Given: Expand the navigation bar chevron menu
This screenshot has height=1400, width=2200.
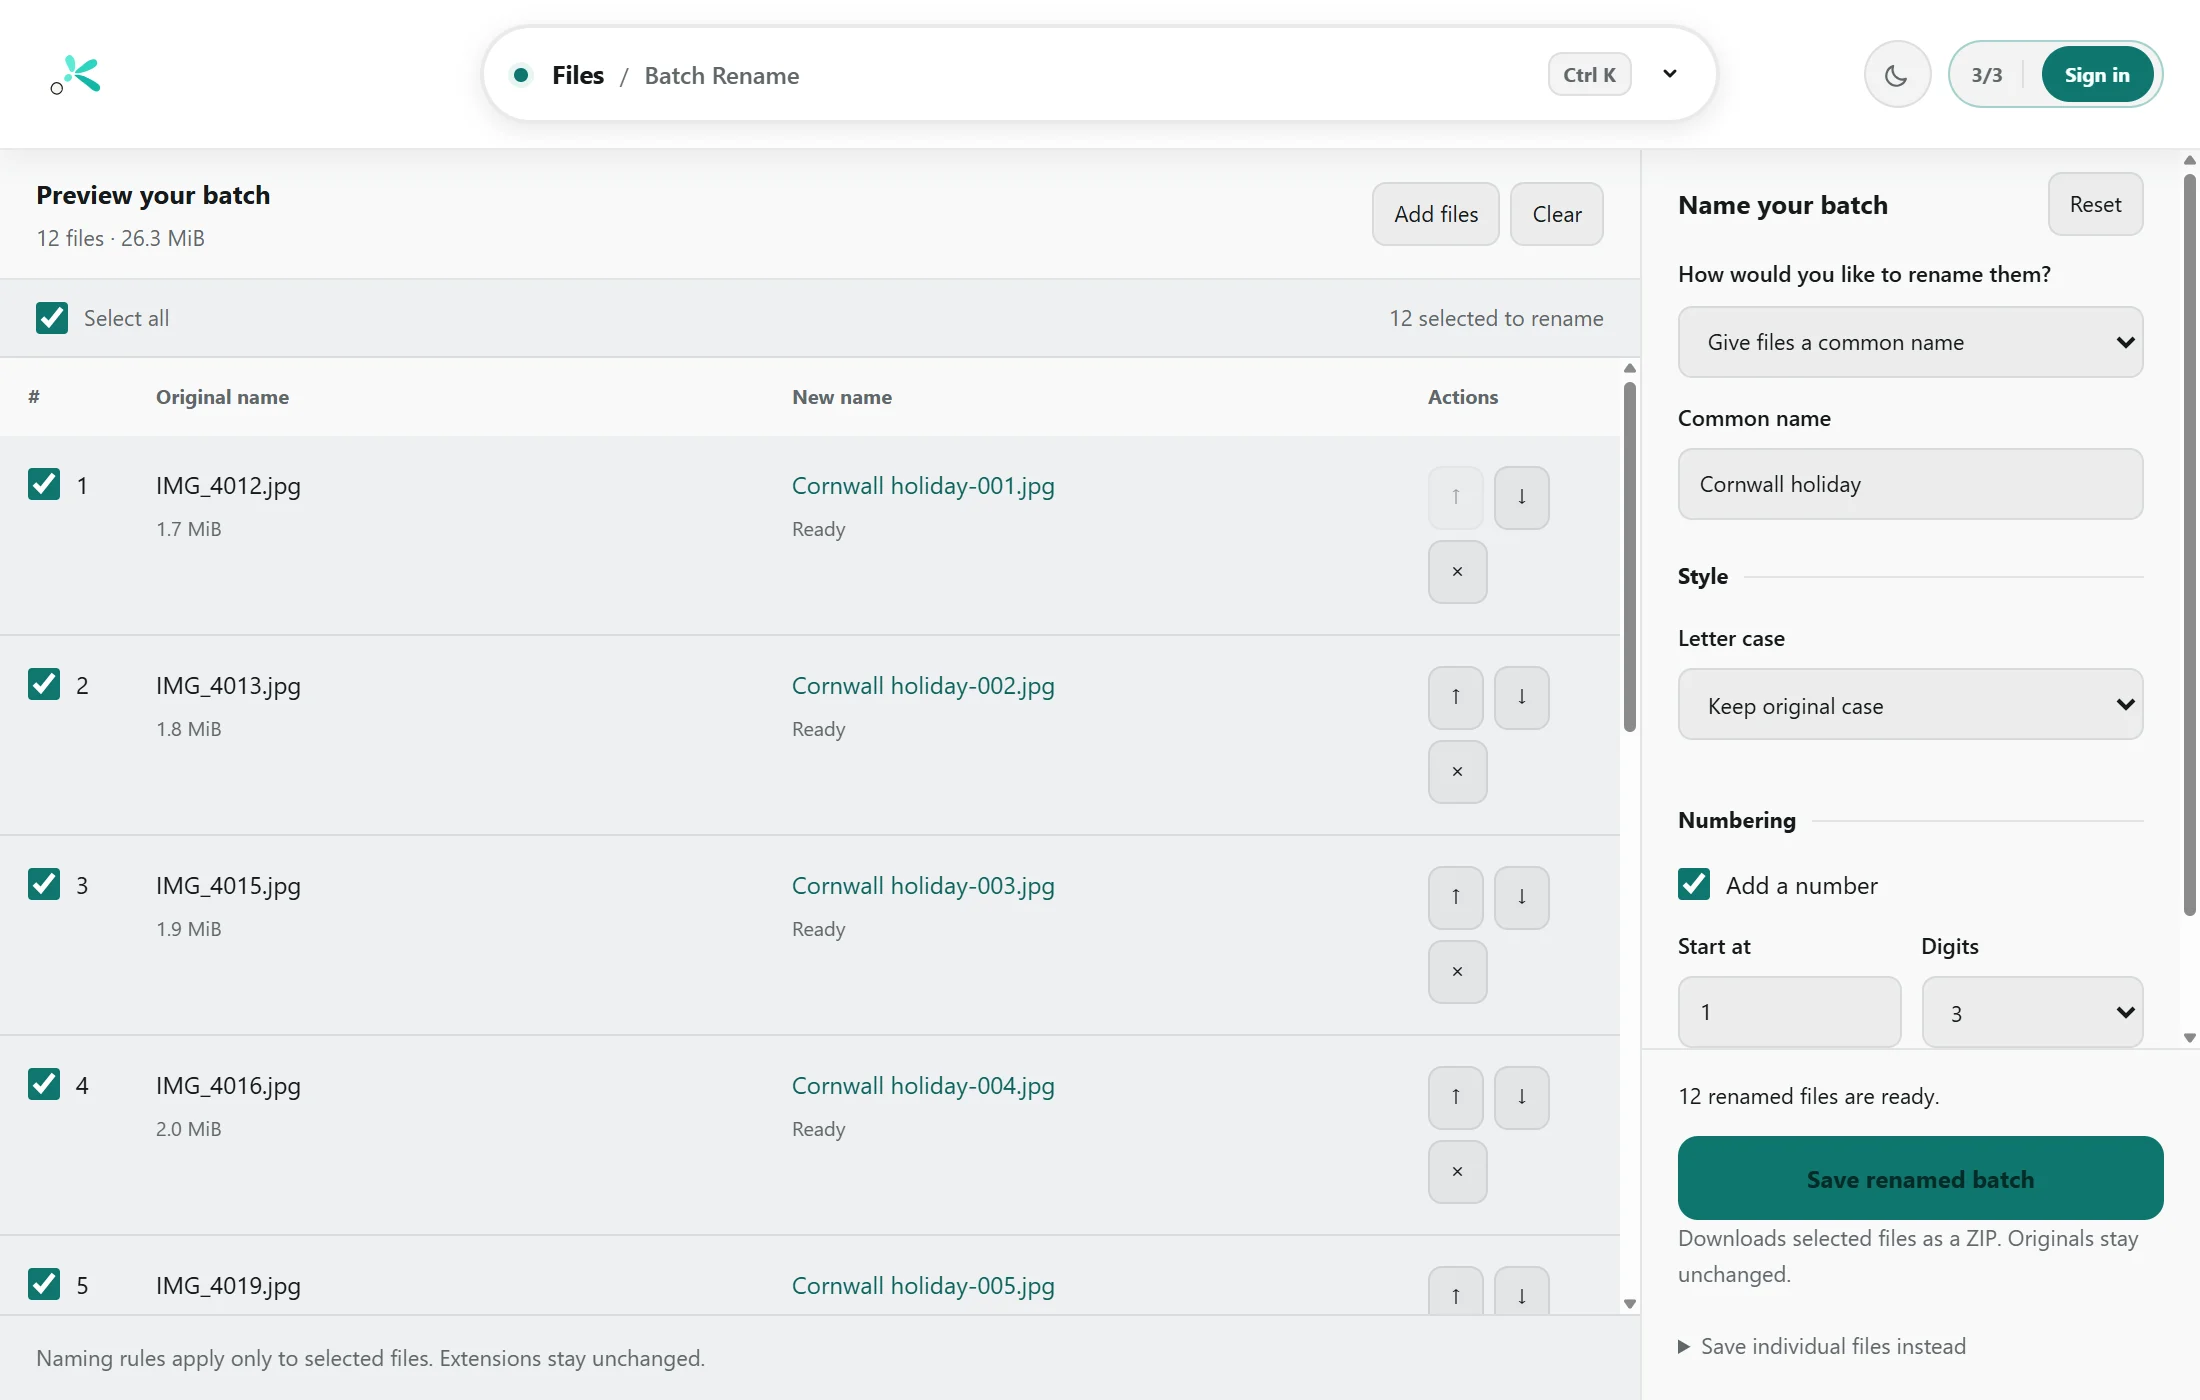Looking at the screenshot, I should click(x=1669, y=74).
